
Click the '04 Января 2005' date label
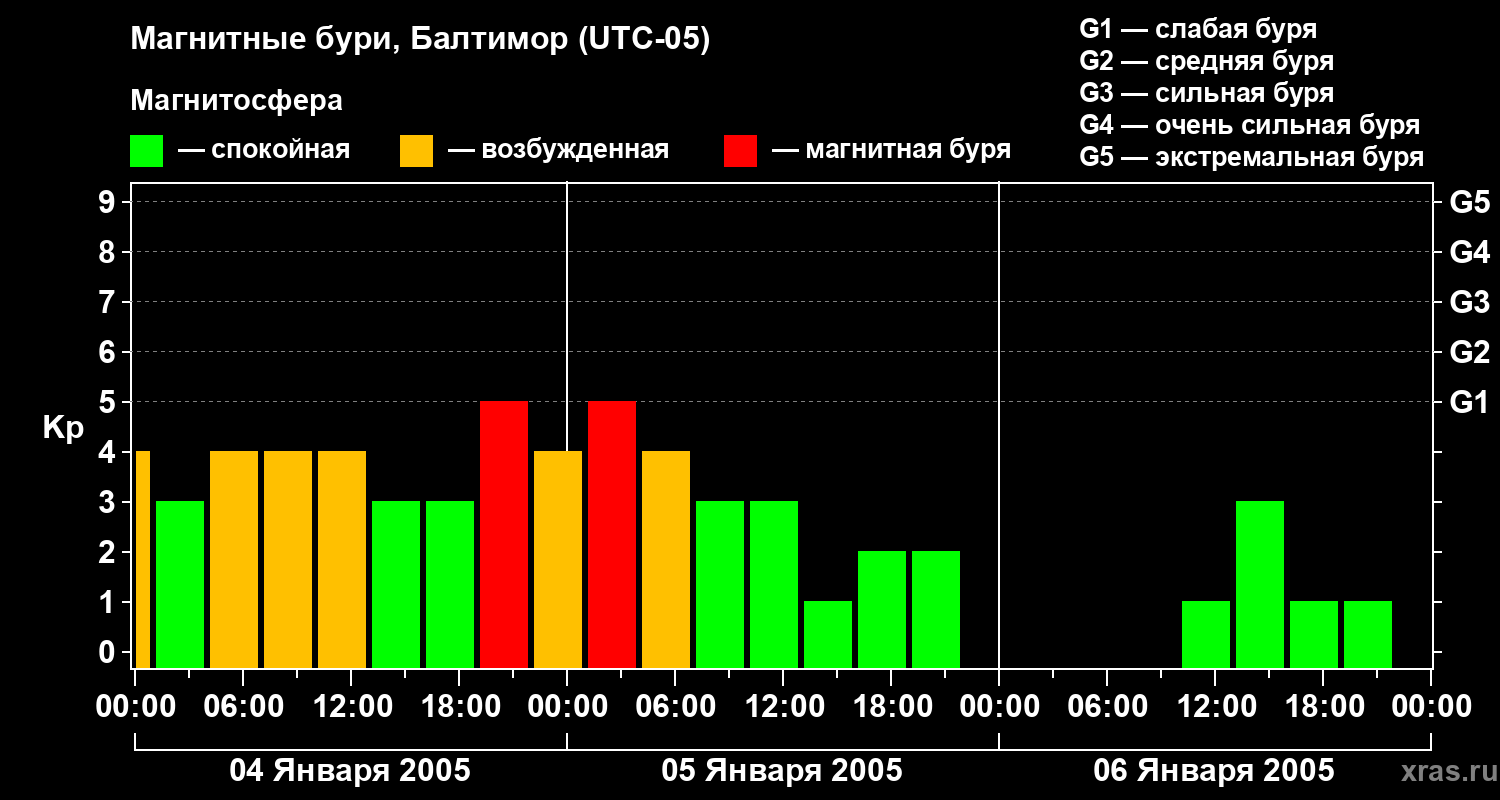tap(350, 770)
